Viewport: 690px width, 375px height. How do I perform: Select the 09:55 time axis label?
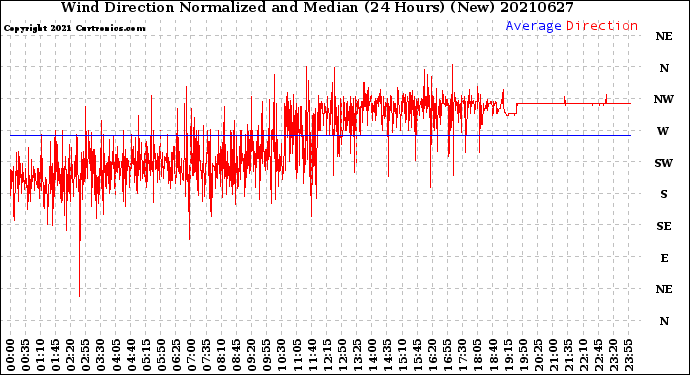click(267, 355)
